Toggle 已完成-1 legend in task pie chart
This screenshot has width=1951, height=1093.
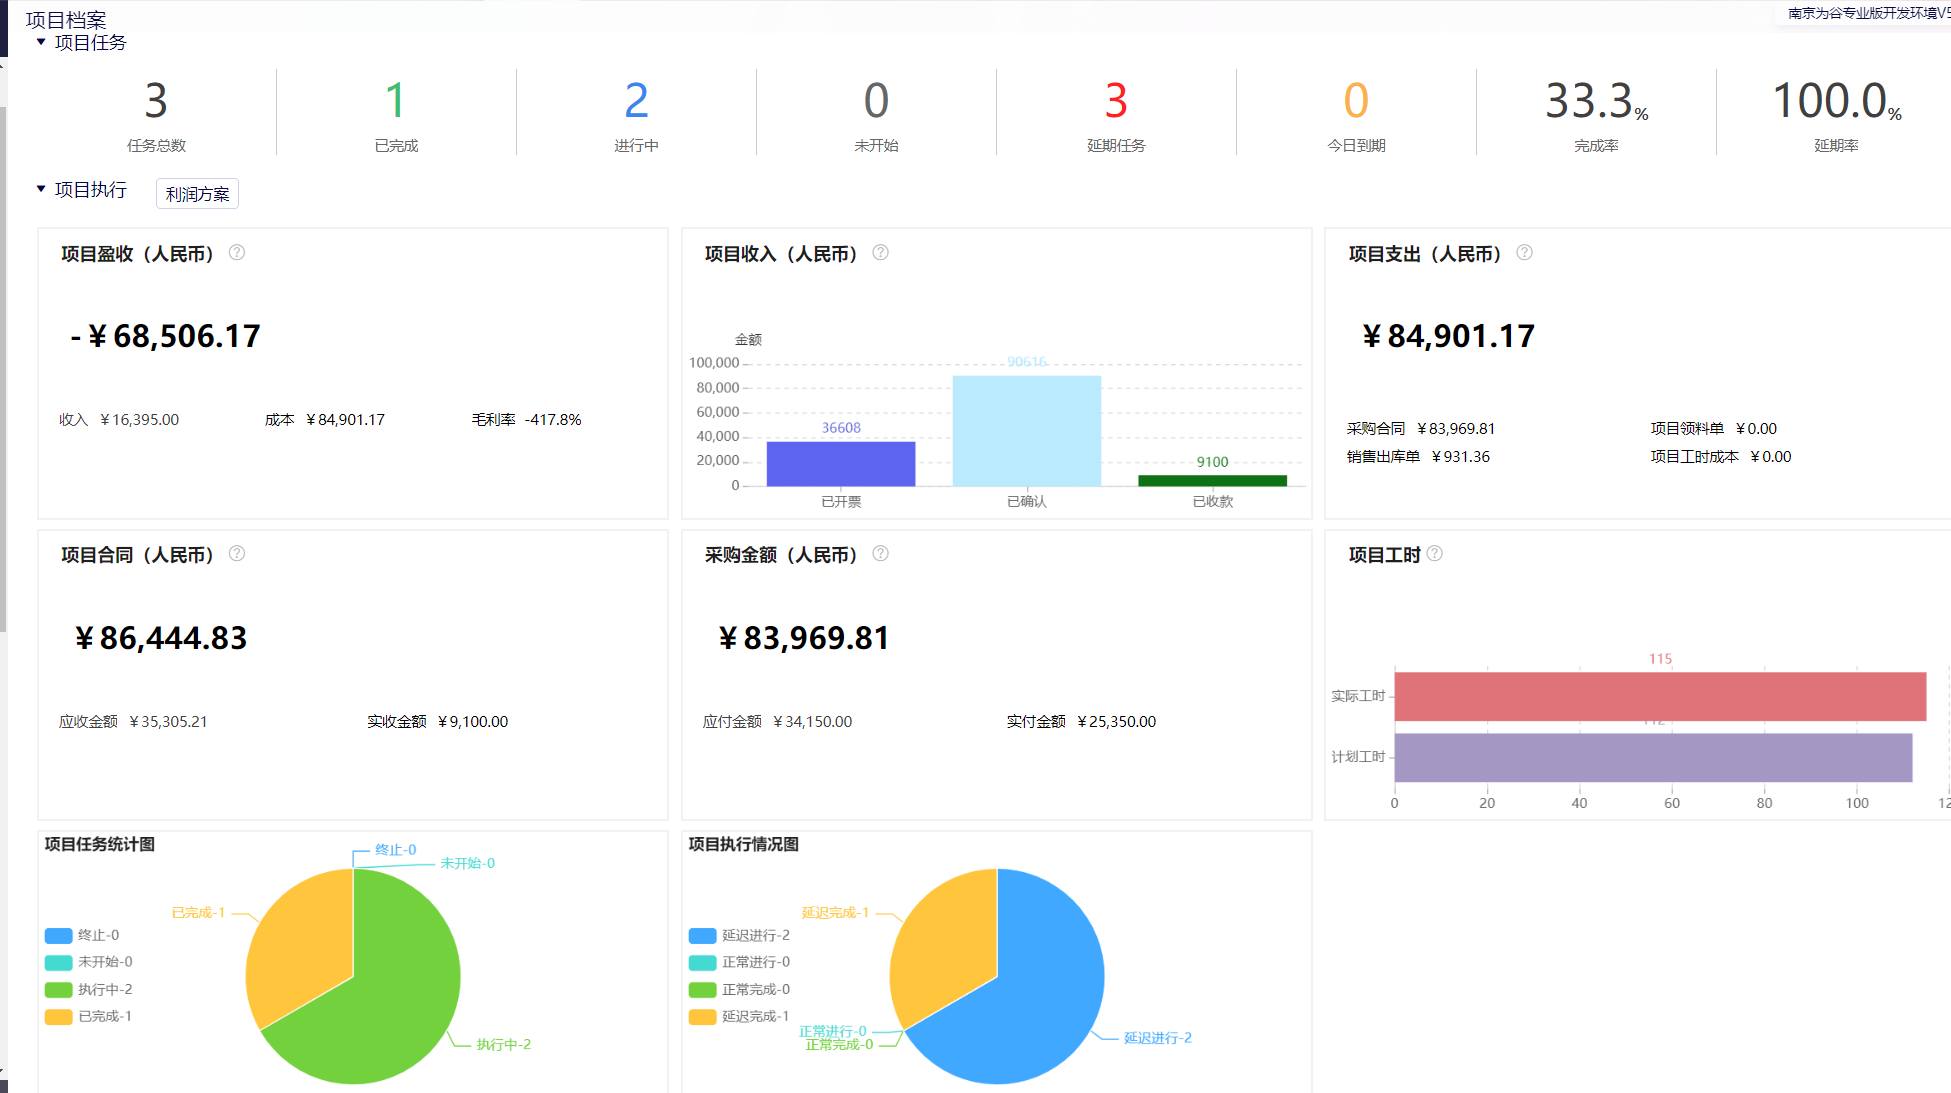click(x=88, y=1016)
